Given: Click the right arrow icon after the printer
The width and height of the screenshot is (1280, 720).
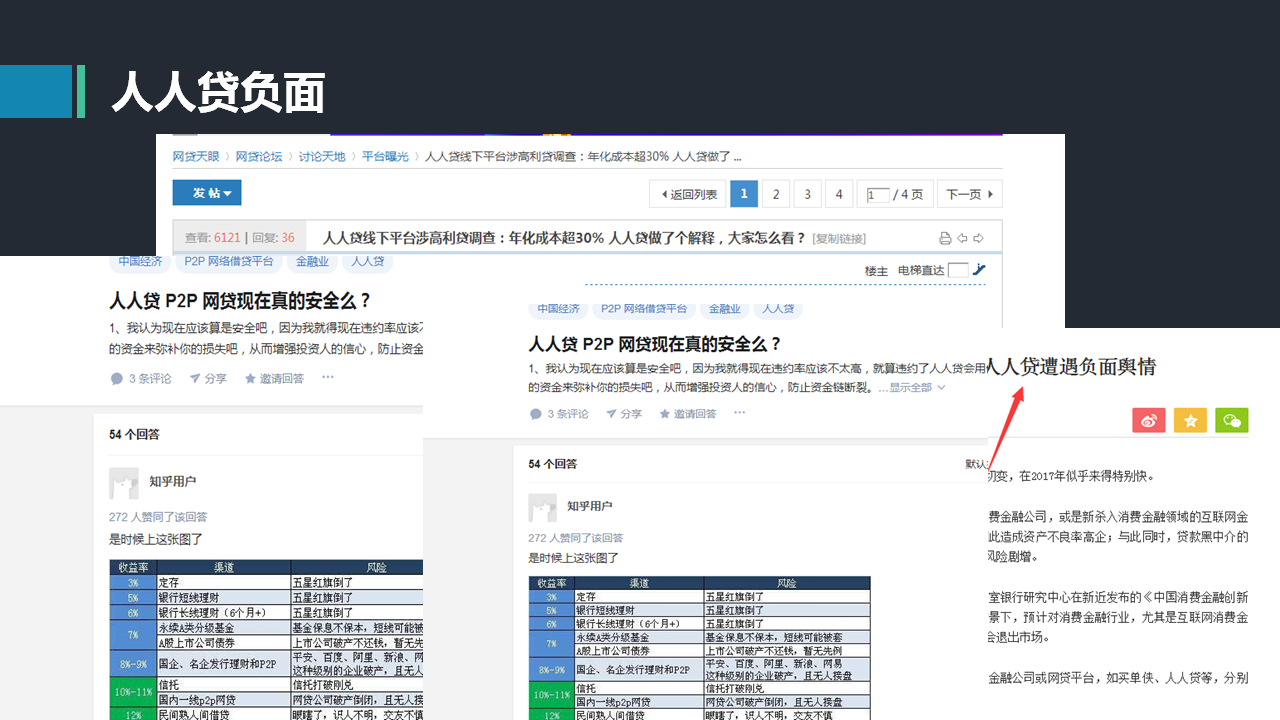Looking at the screenshot, I should click(978, 238).
